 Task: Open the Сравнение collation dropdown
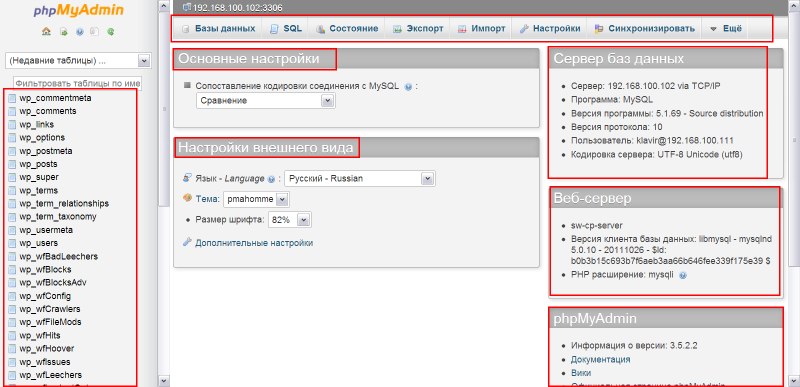(x=265, y=100)
